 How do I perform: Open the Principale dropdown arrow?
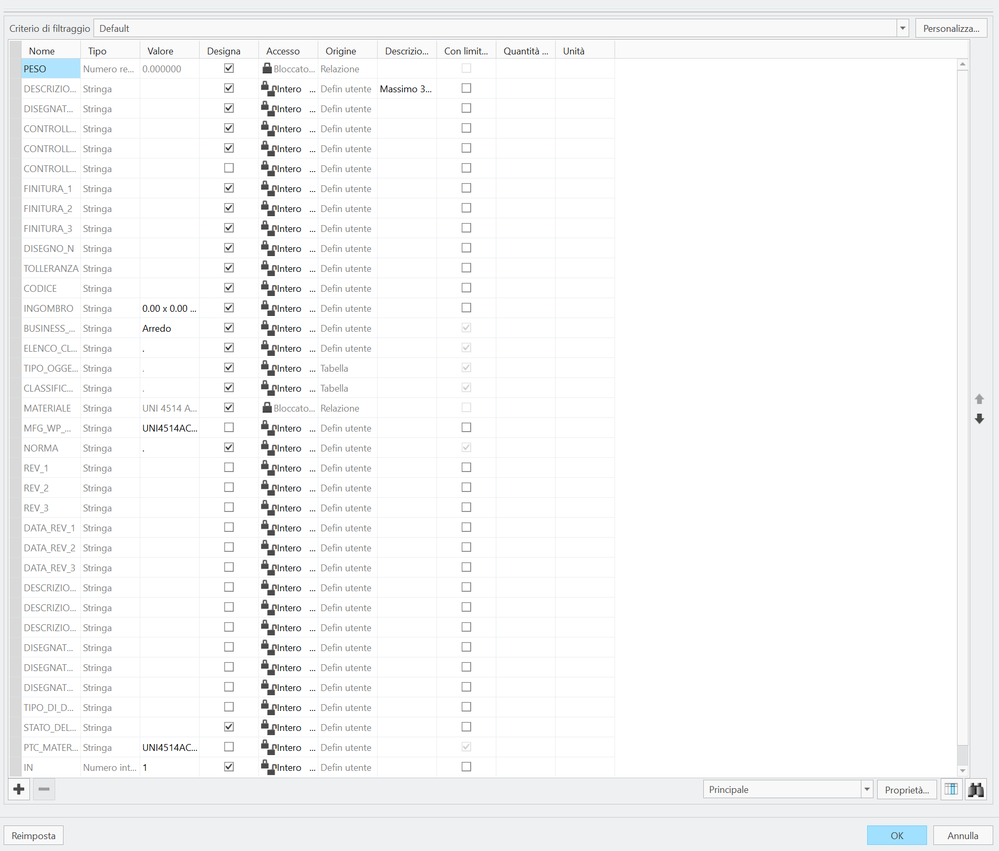(866, 789)
